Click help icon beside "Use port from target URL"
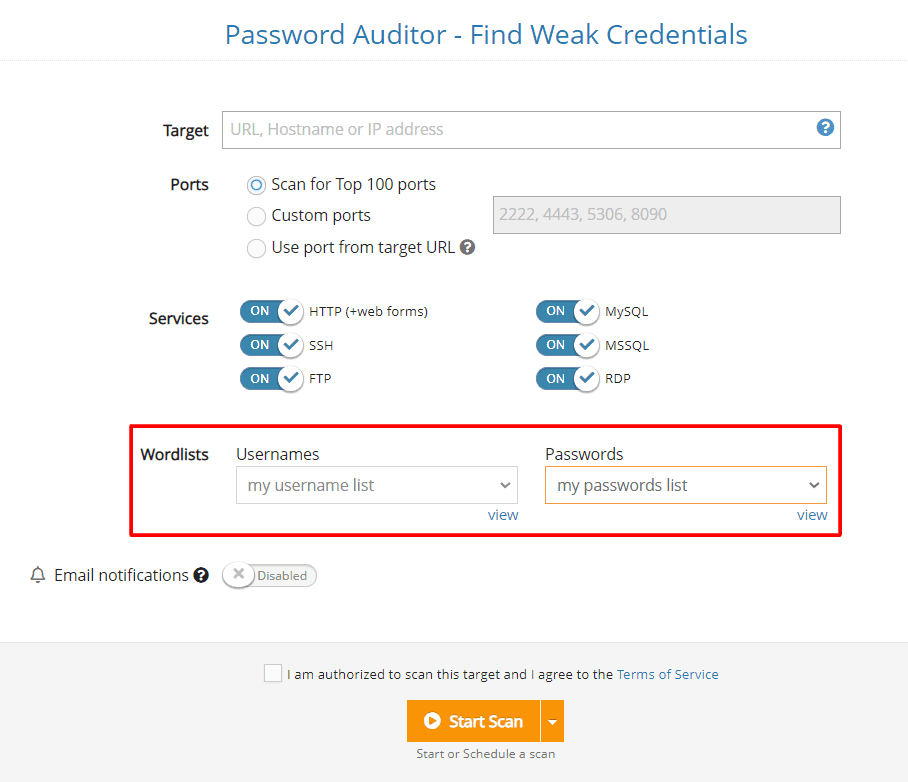The image size is (908, 782). click(x=467, y=247)
